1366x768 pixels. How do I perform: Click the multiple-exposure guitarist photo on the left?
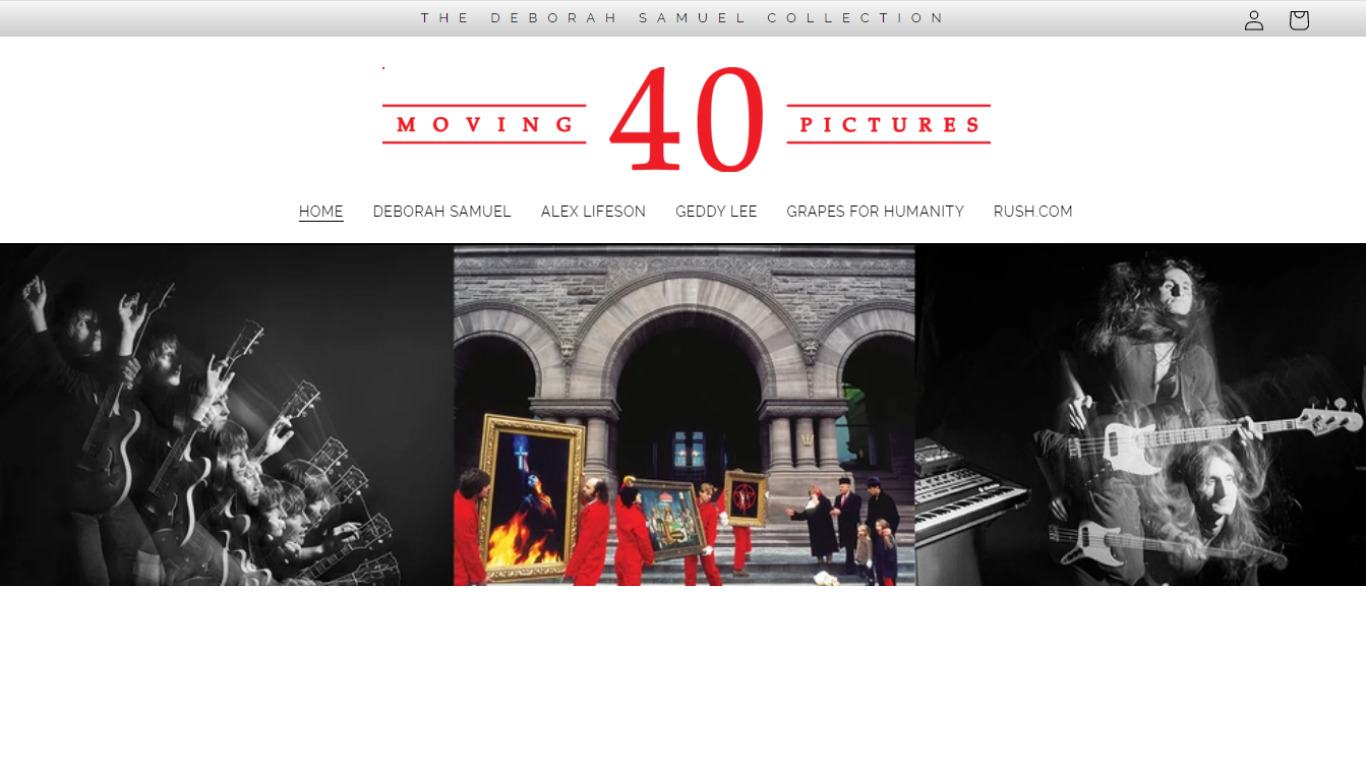[200, 420]
